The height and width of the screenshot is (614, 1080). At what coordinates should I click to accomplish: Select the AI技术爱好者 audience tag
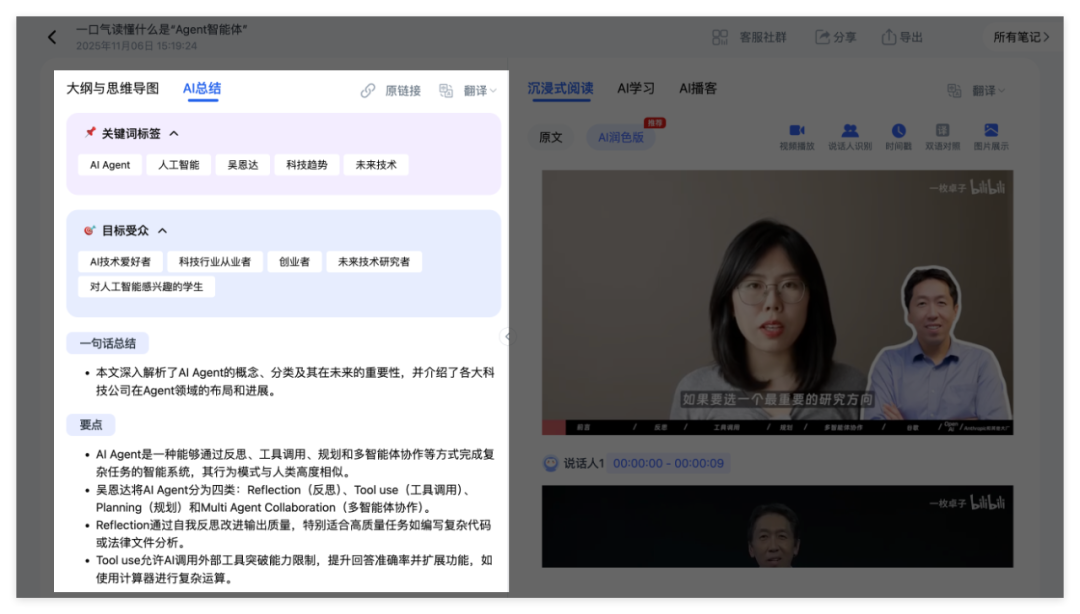pyautogui.click(x=121, y=262)
